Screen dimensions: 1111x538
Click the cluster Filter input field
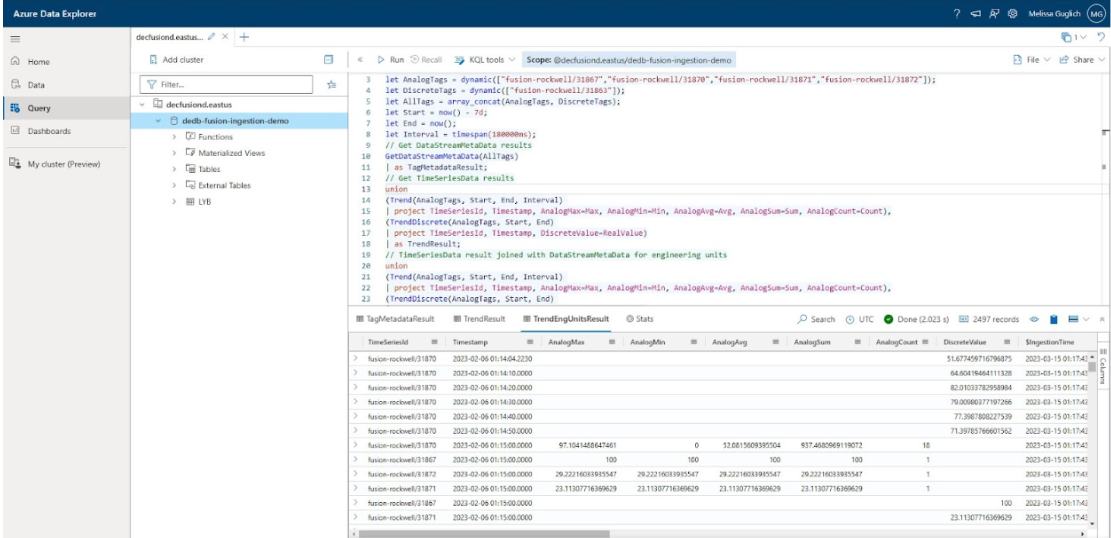(x=226, y=84)
